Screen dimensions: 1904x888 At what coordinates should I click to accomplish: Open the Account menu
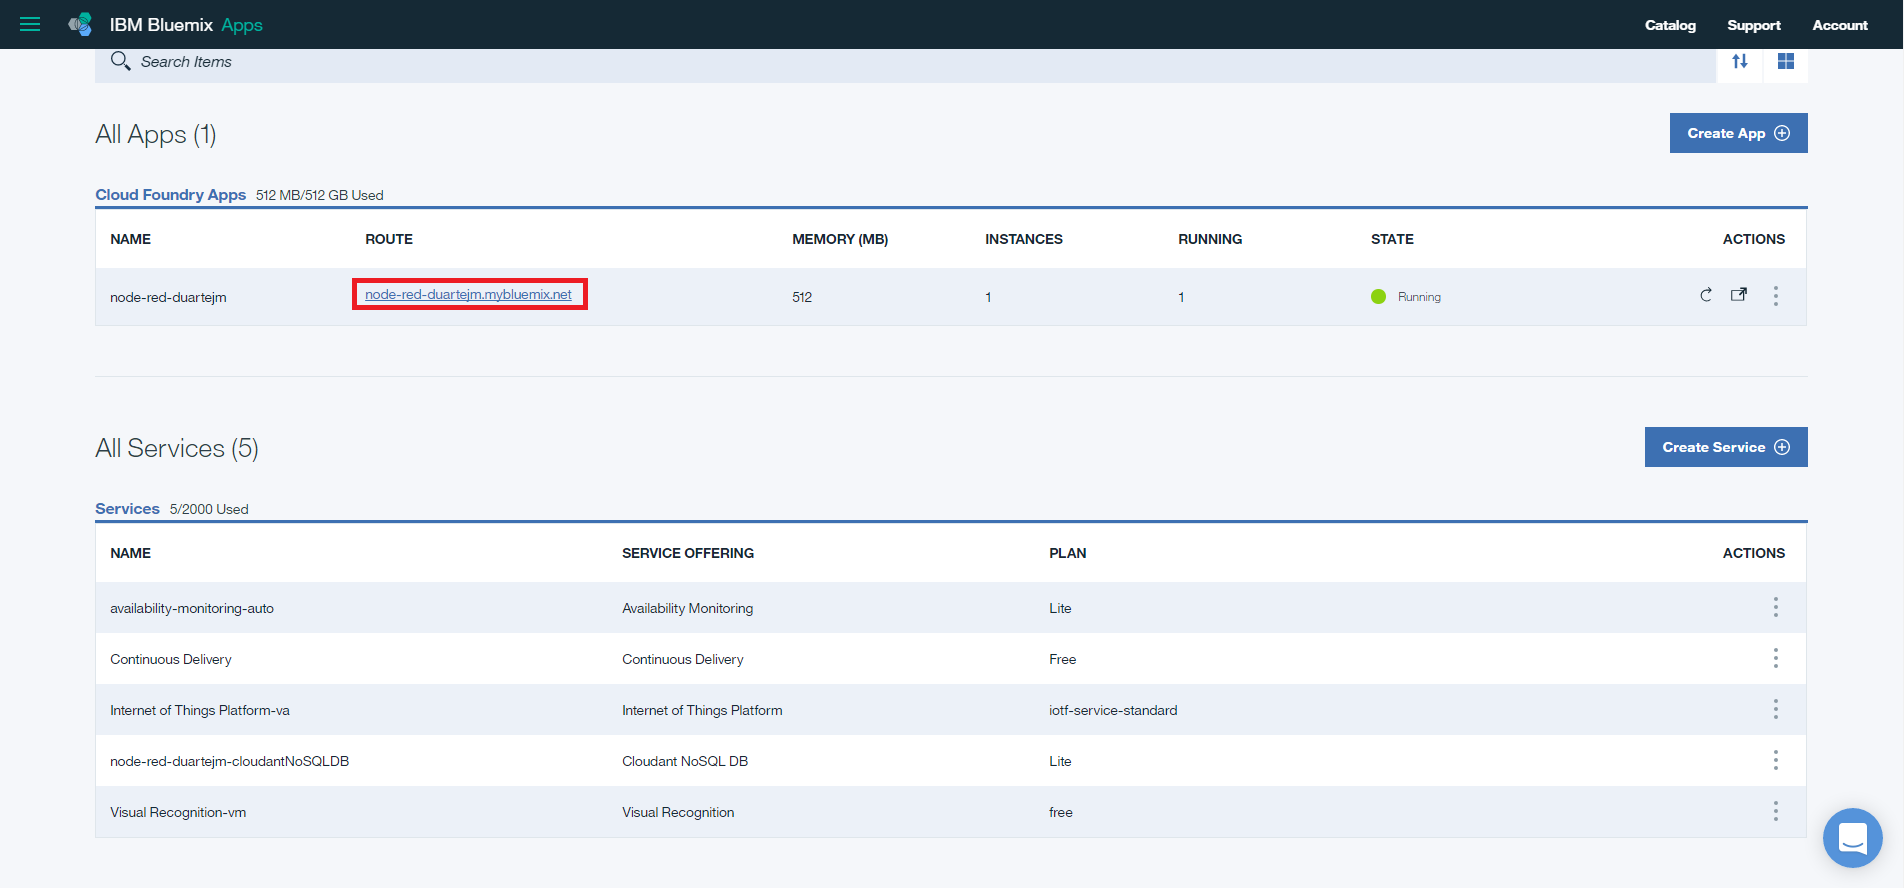[1840, 25]
